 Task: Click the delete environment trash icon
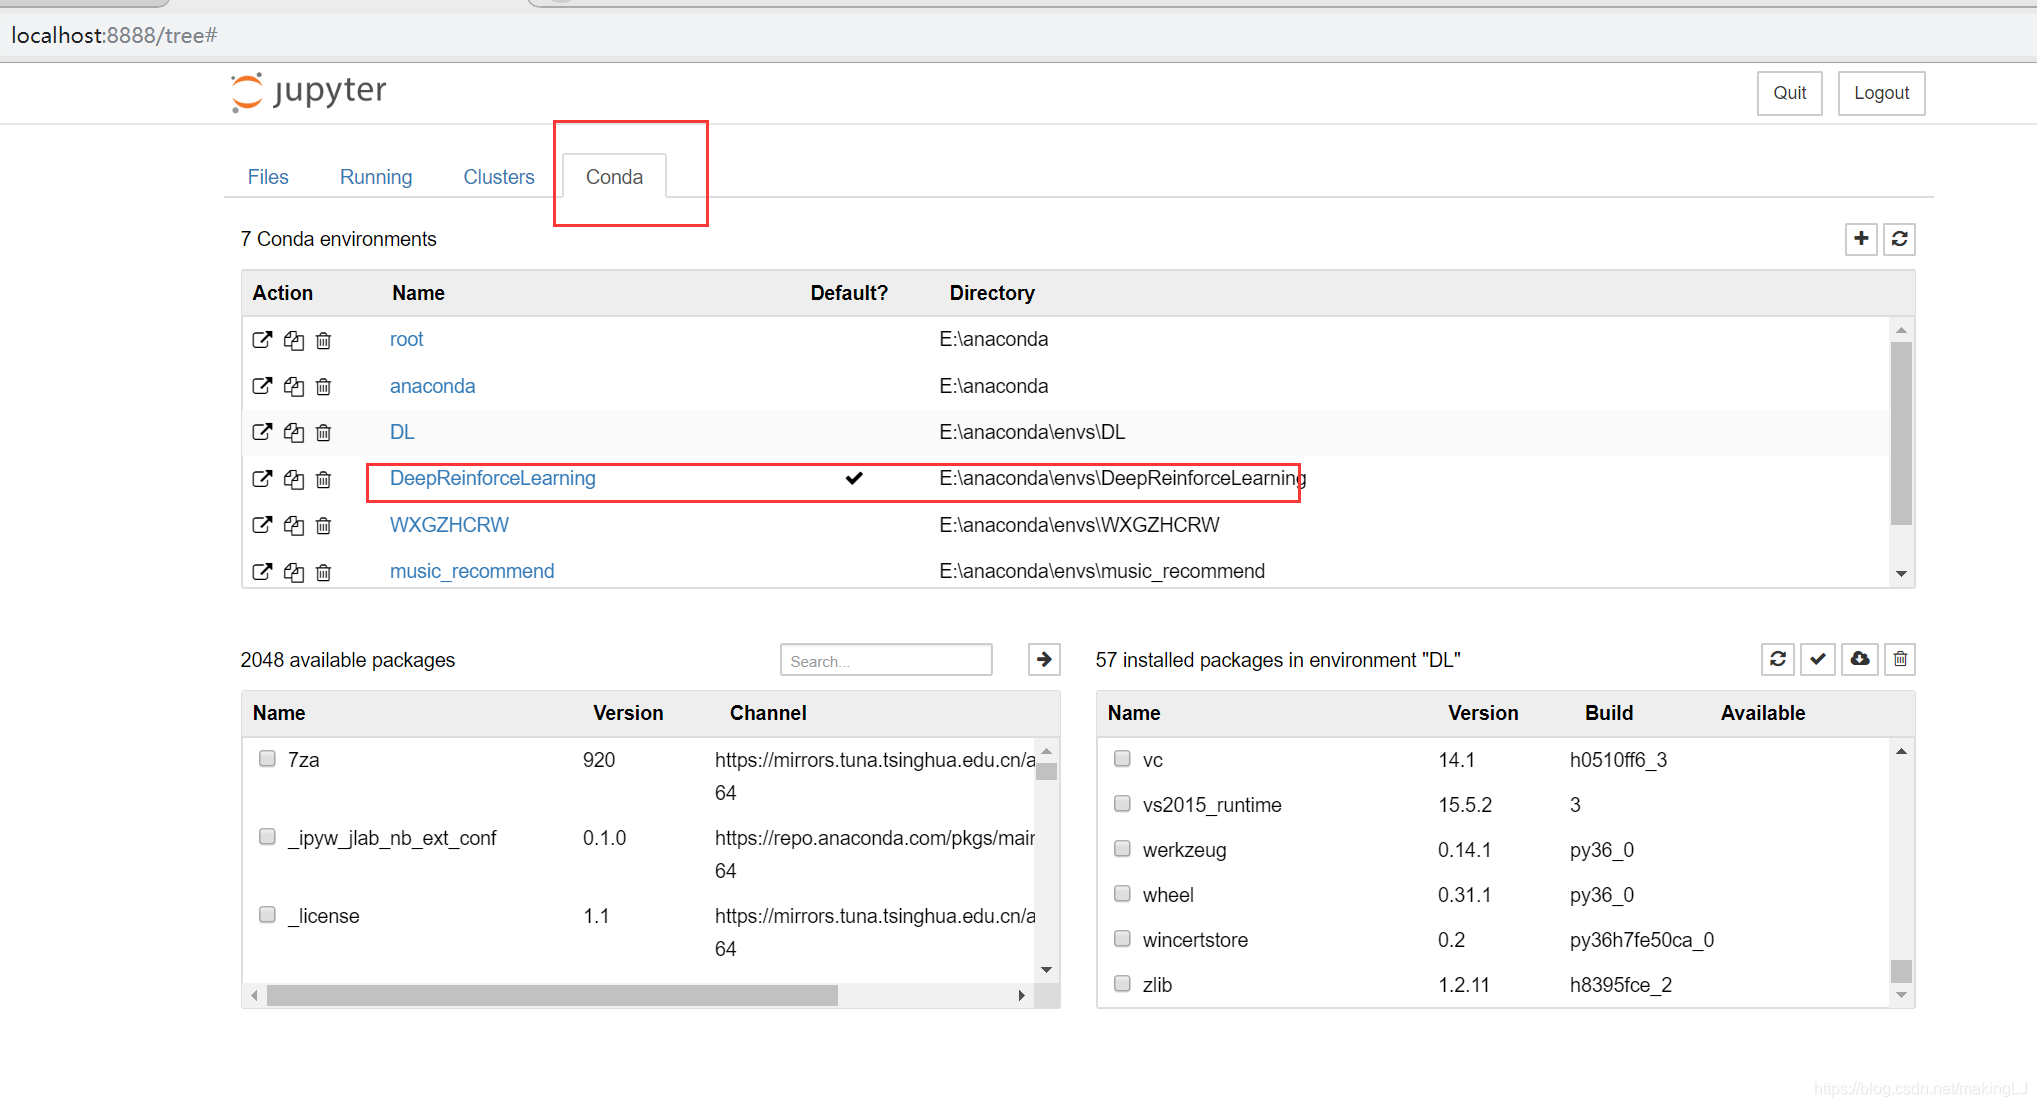tap(323, 479)
